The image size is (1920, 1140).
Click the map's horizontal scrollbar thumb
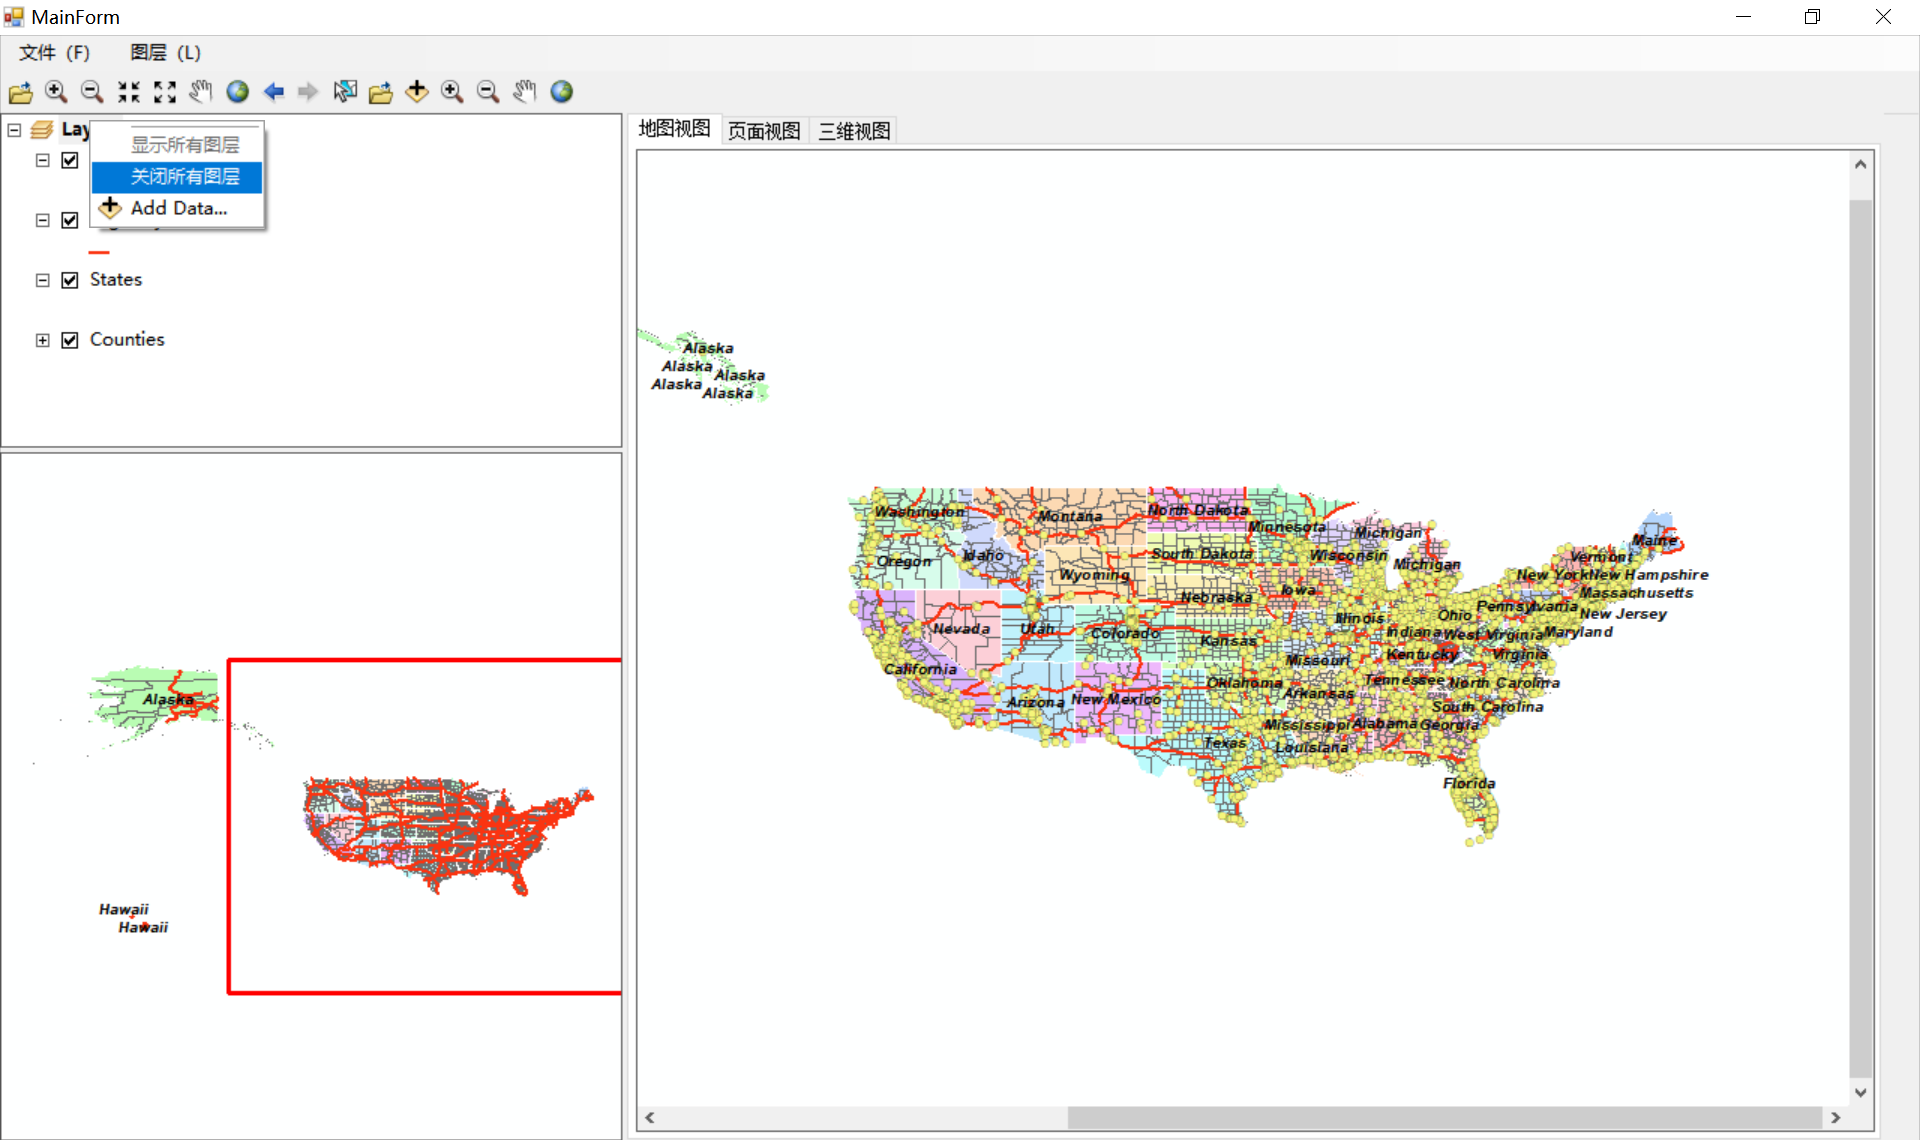point(1444,1117)
